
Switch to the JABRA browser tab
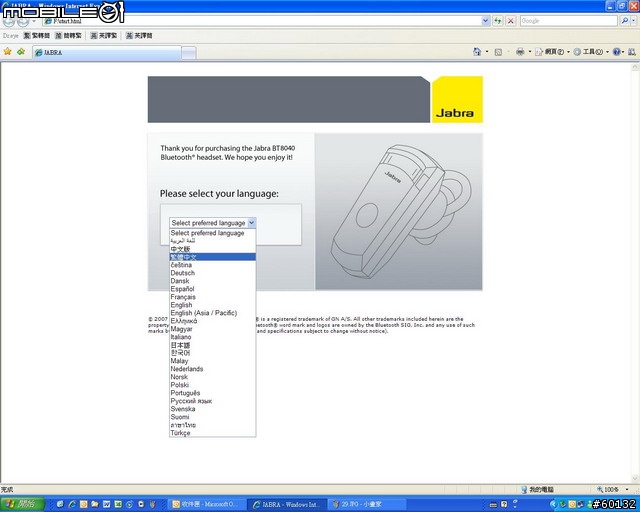click(x=107, y=53)
